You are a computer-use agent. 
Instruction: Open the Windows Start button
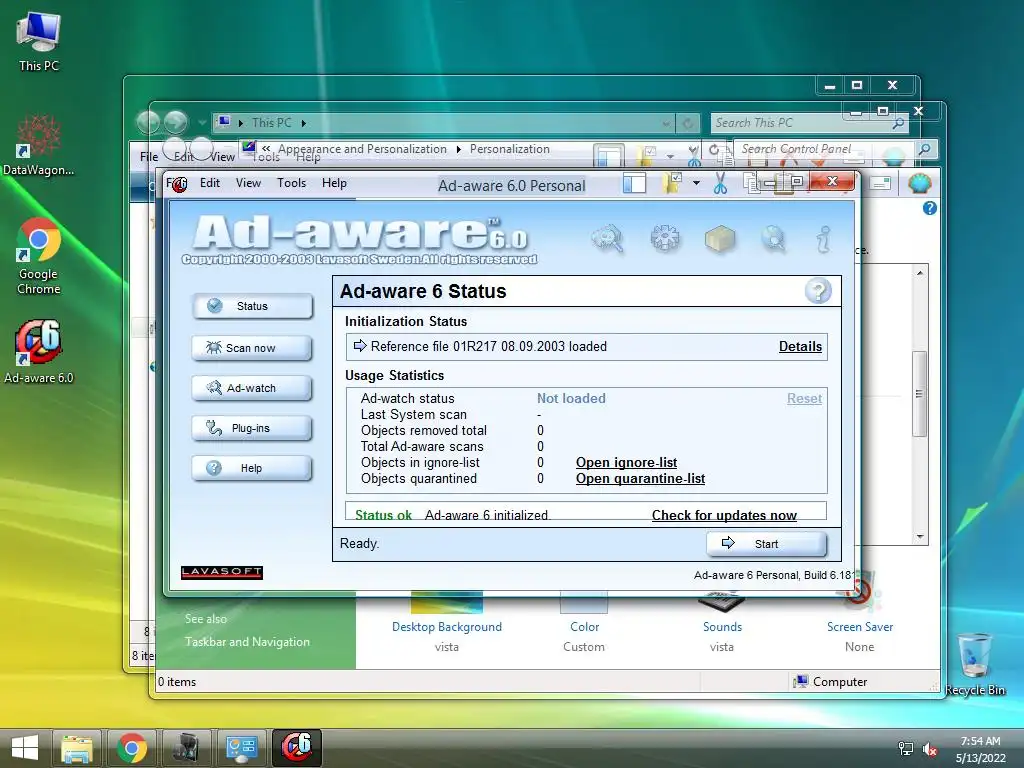tap(25, 748)
